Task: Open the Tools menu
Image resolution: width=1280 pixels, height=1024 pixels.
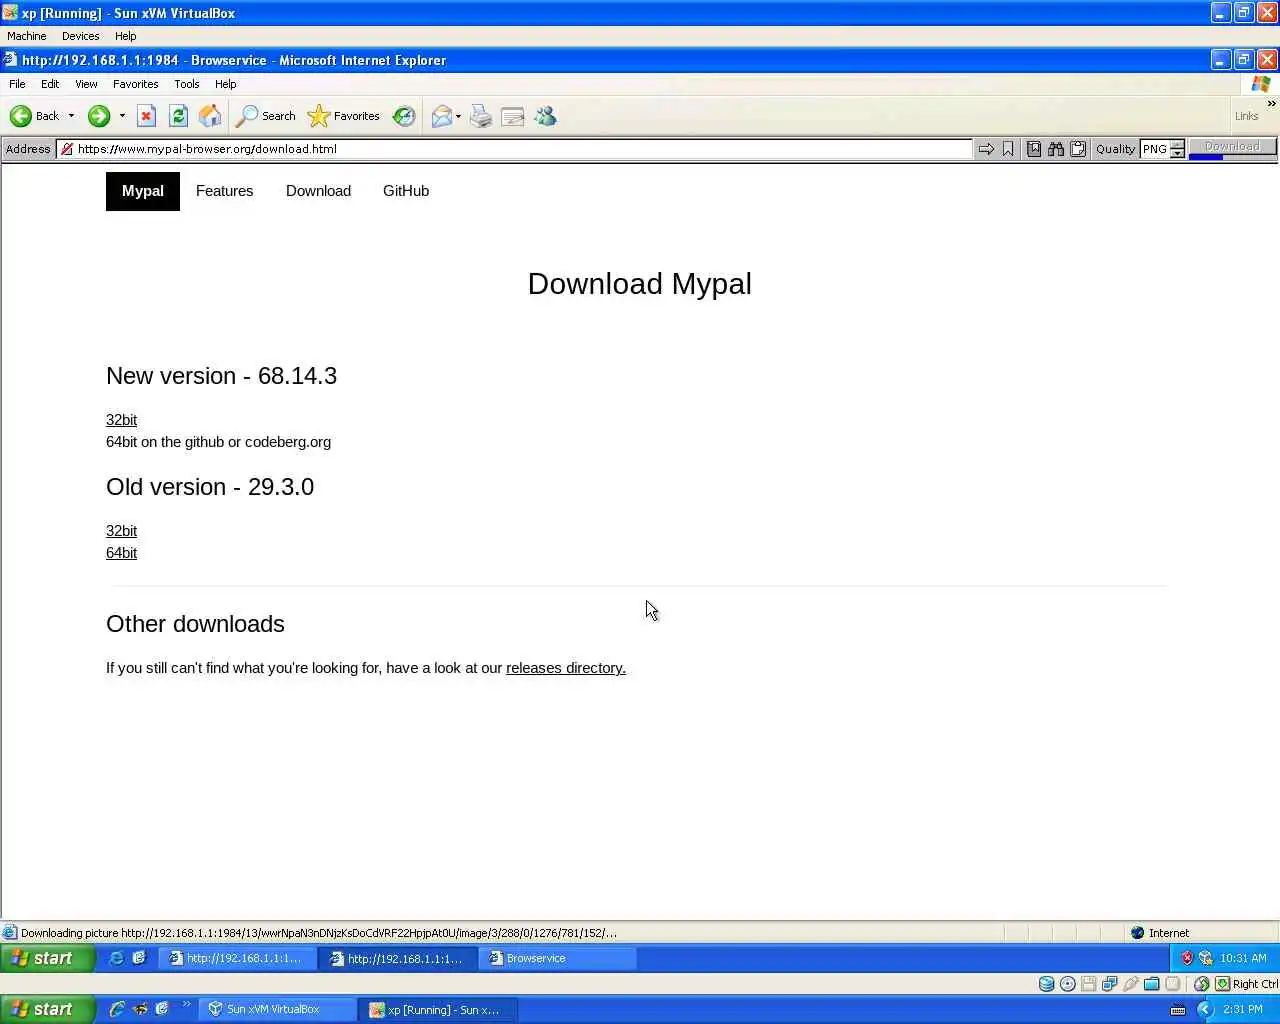Action: tap(187, 84)
